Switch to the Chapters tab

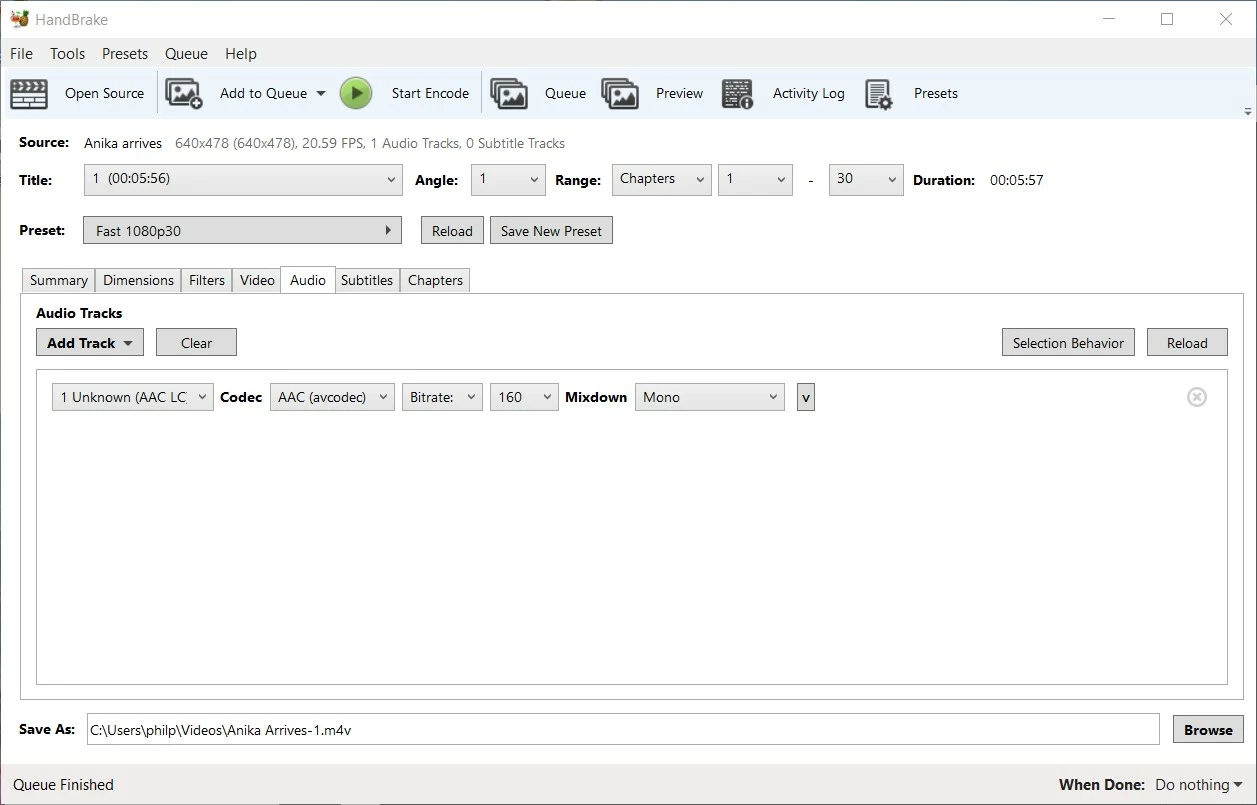(x=435, y=280)
